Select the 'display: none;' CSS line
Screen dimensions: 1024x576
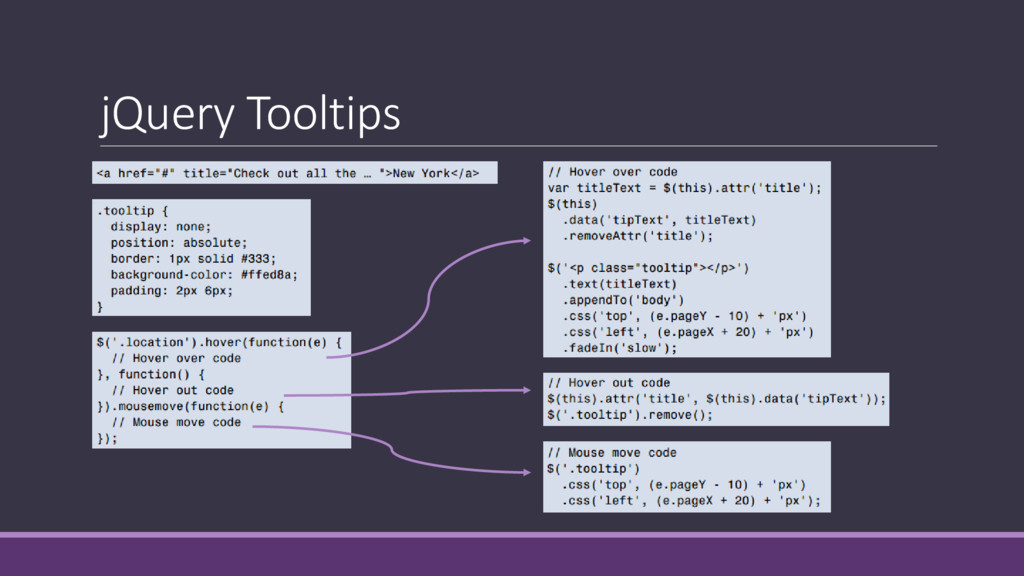161,227
